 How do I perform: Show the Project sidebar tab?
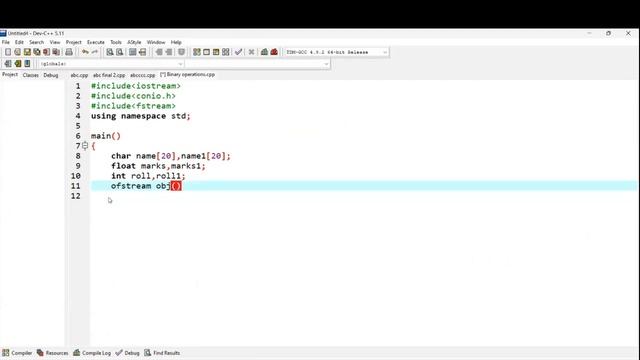point(10,75)
